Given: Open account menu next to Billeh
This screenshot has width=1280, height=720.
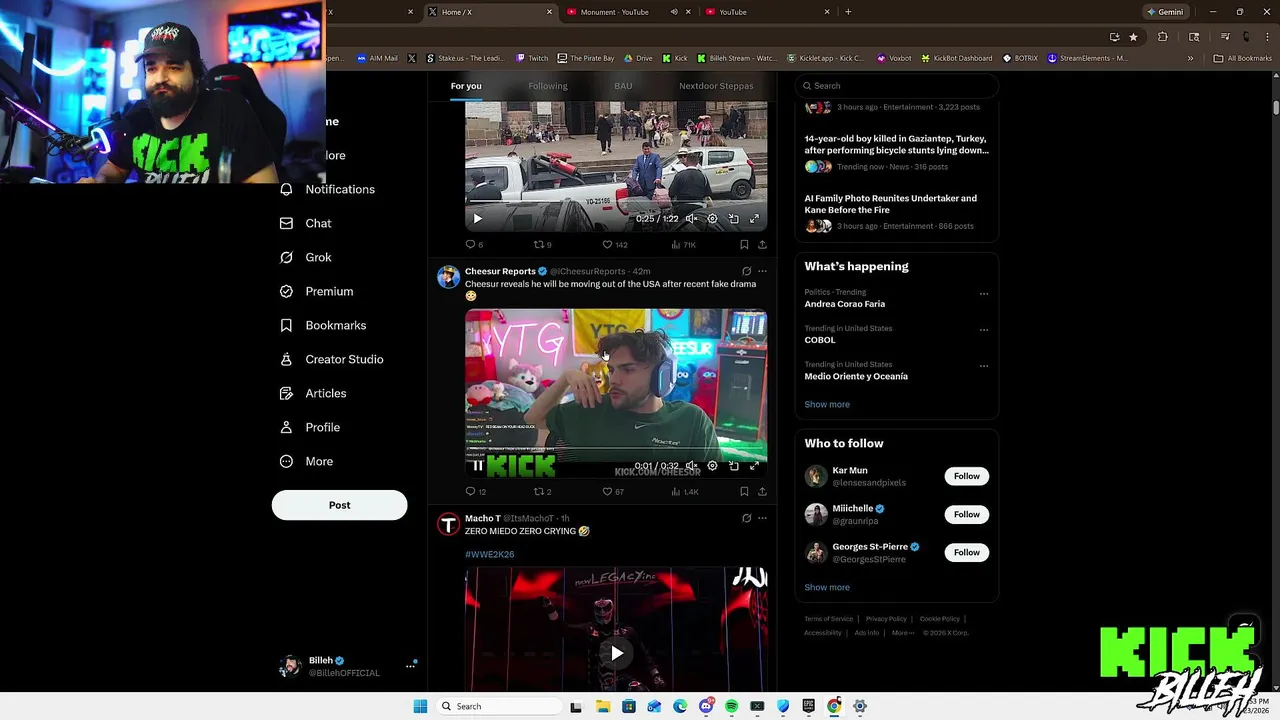Looking at the screenshot, I should click(410, 665).
